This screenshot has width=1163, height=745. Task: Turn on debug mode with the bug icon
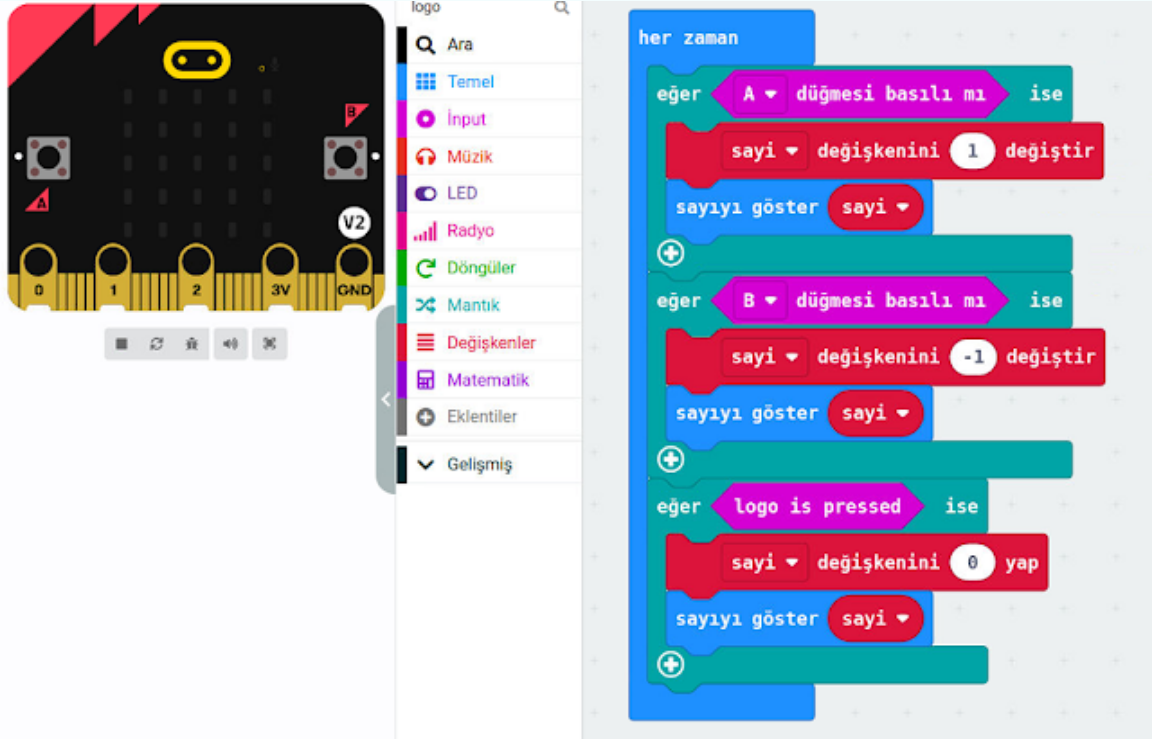(192, 344)
